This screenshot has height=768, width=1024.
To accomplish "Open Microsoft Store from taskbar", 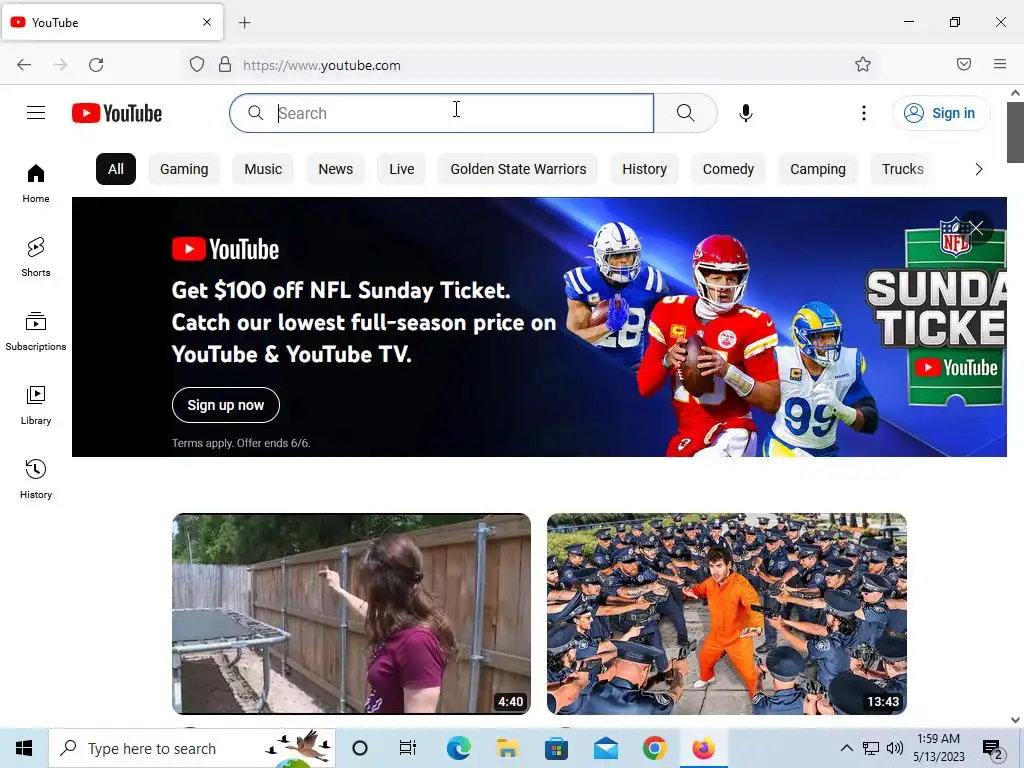I will pos(556,748).
